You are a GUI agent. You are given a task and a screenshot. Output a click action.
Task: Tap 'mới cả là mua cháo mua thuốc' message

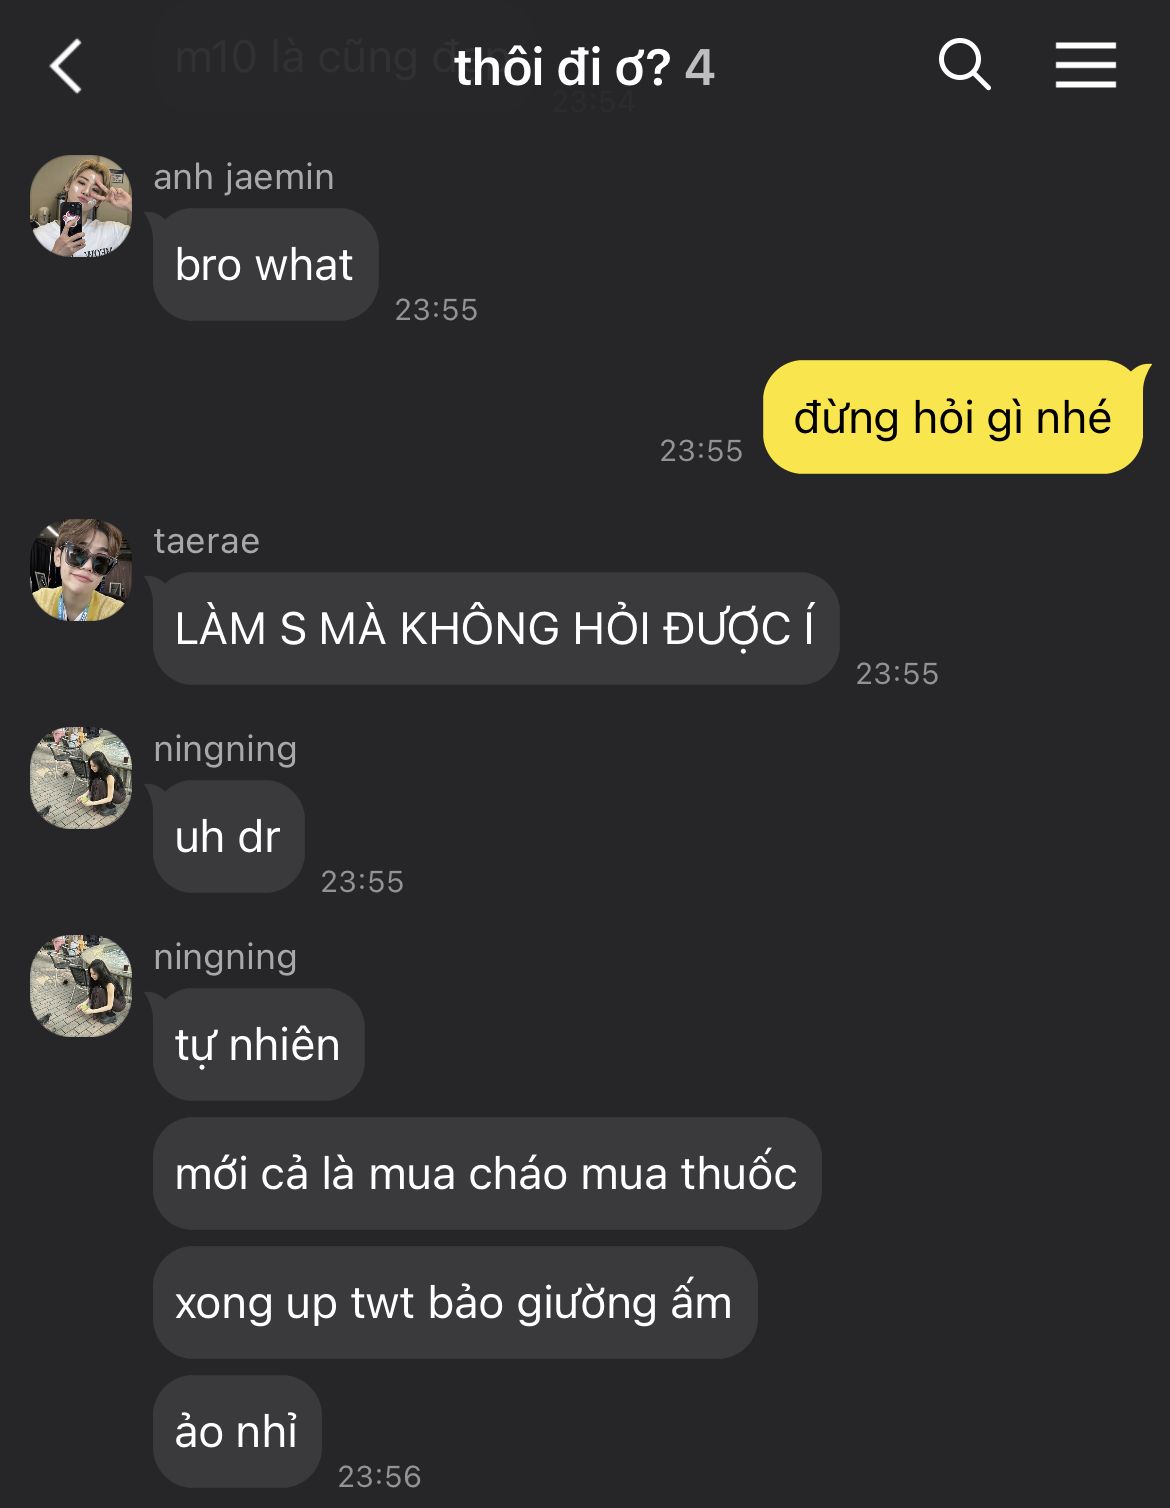486,1174
